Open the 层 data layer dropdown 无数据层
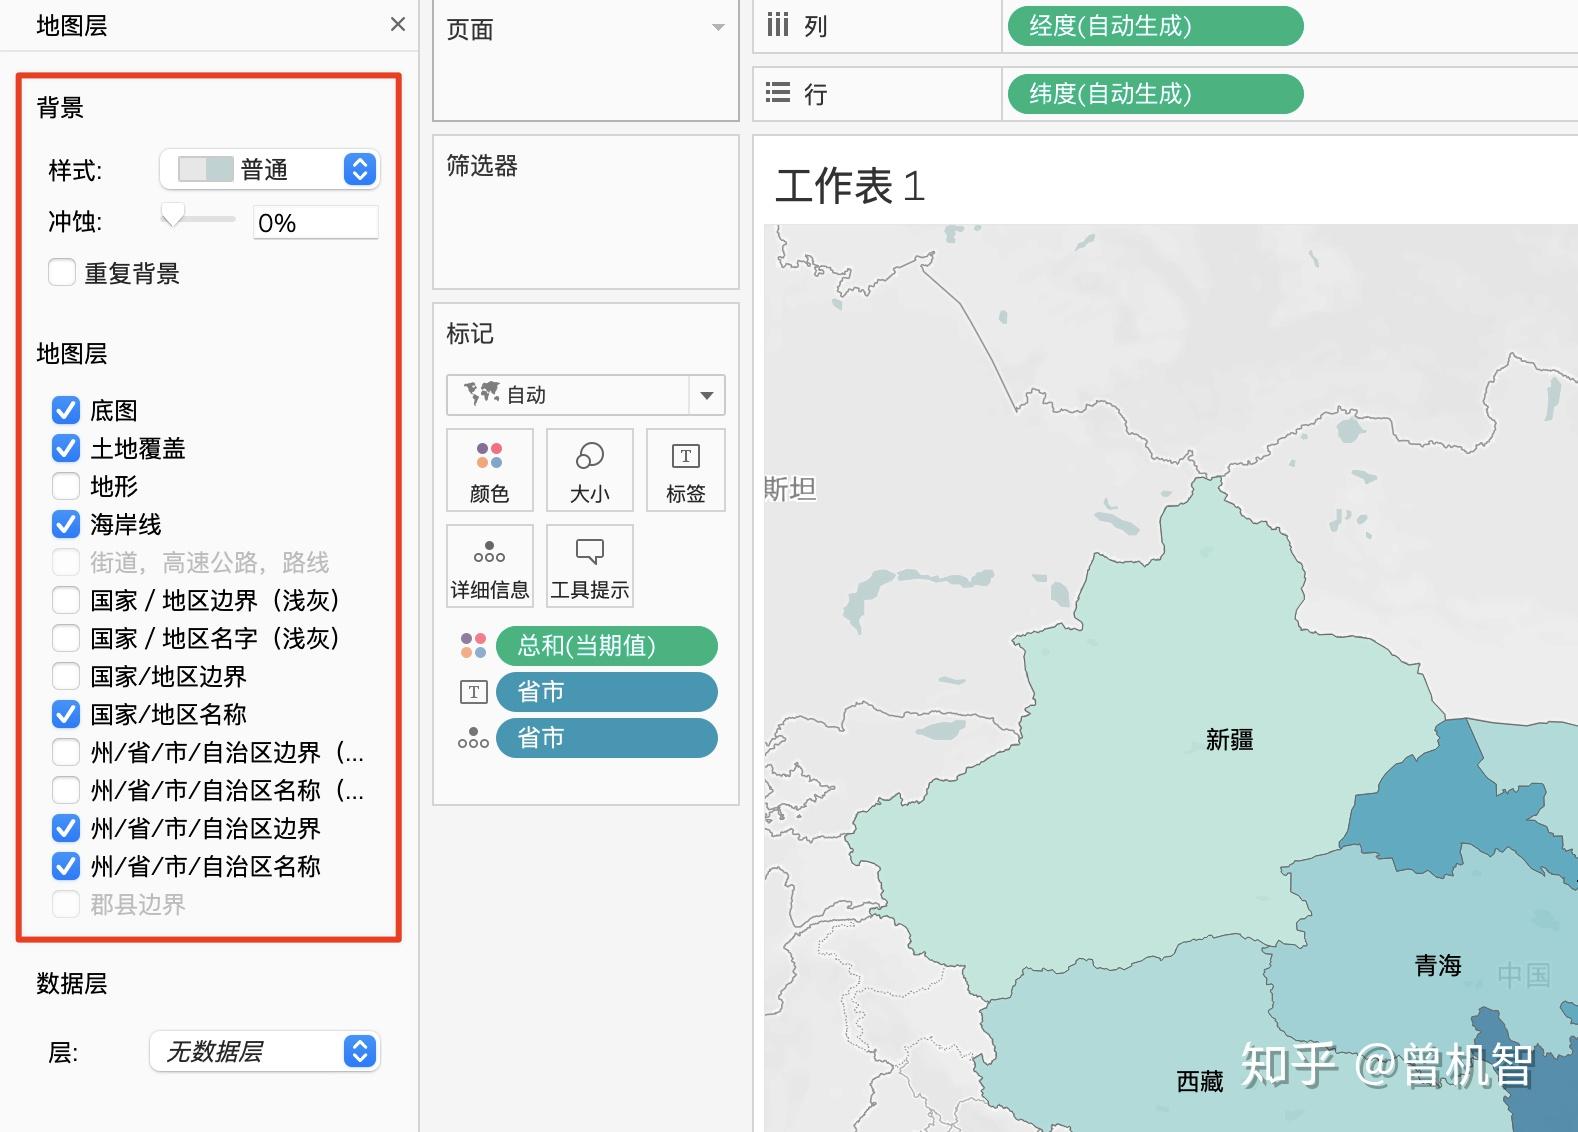 (265, 1051)
